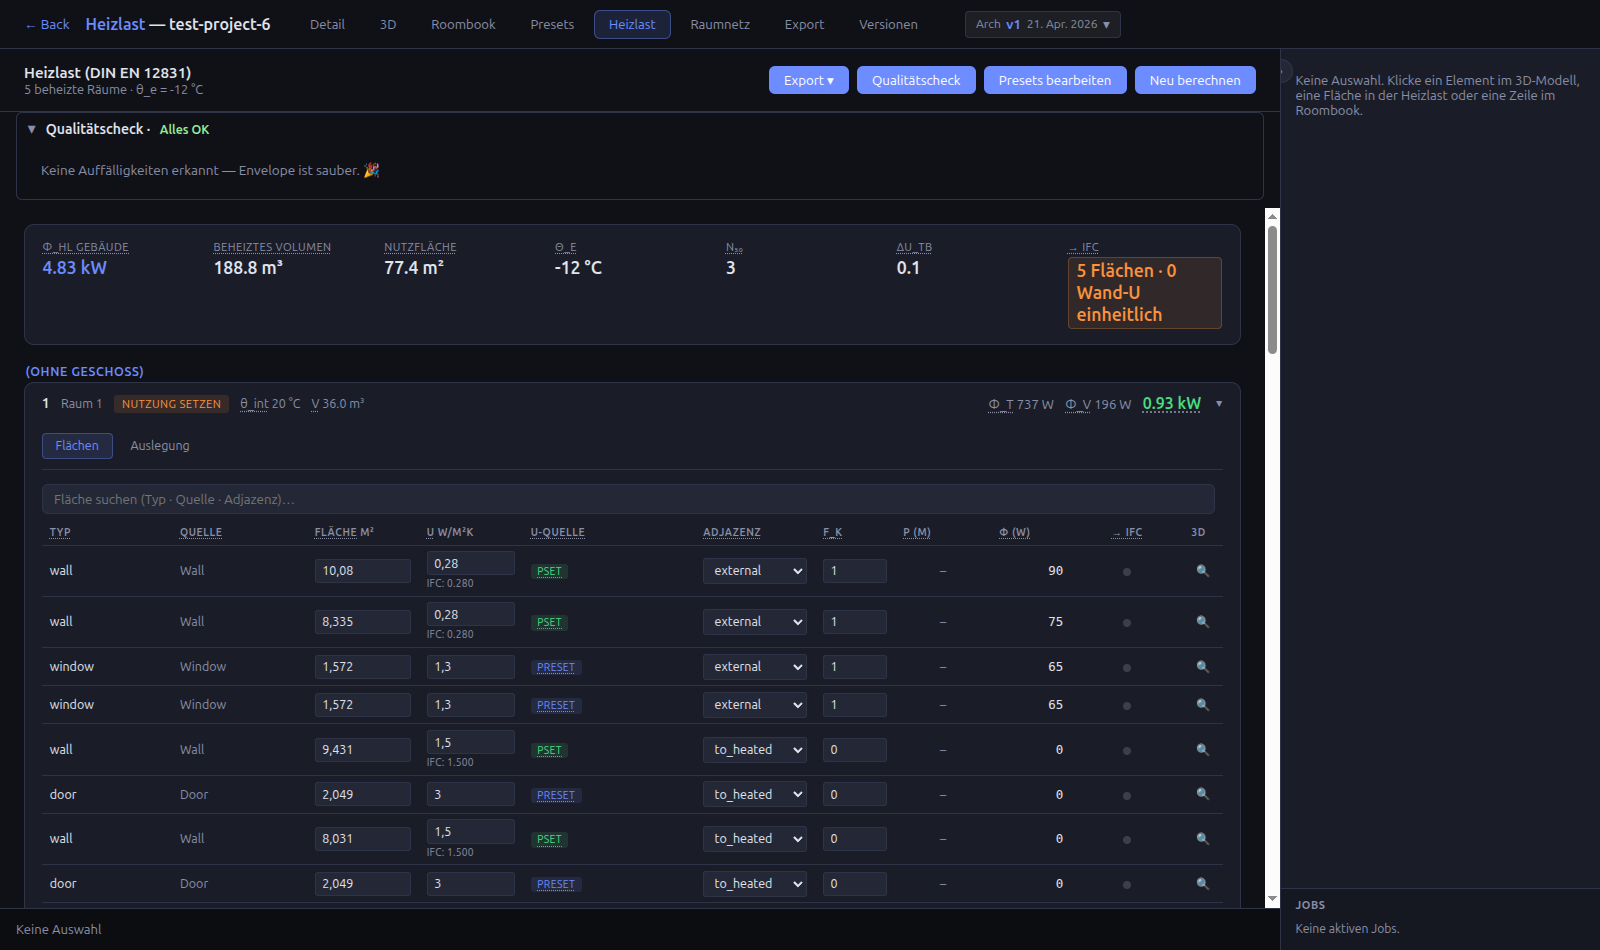The height and width of the screenshot is (950, 1600).
Task: Click the scrollbar down arrow of the Heizlast list
Action: [1272, 900]
